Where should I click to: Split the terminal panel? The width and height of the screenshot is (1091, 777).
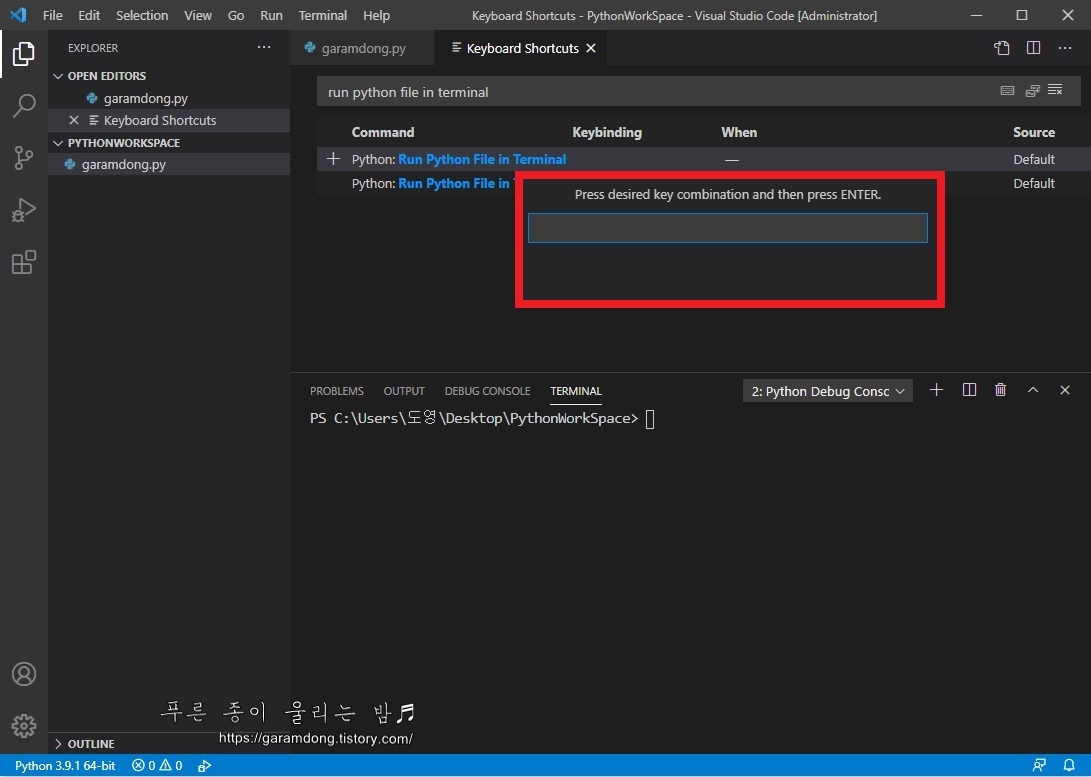(x=969, y=390)
